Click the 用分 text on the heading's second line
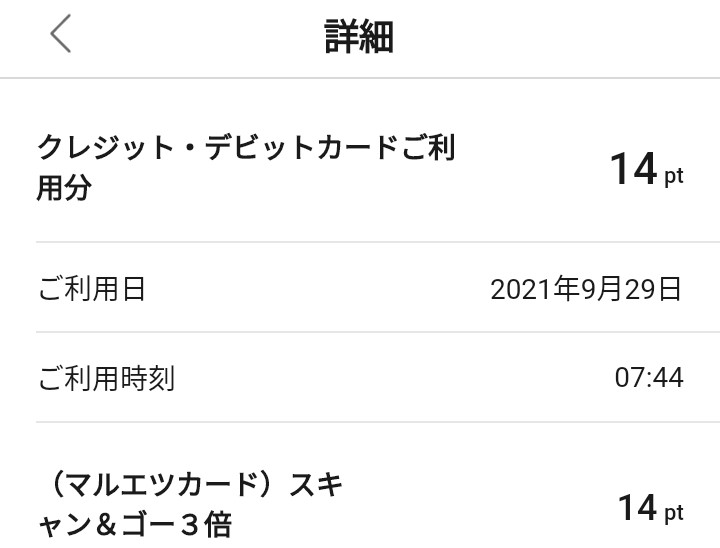 pos(64,188)
